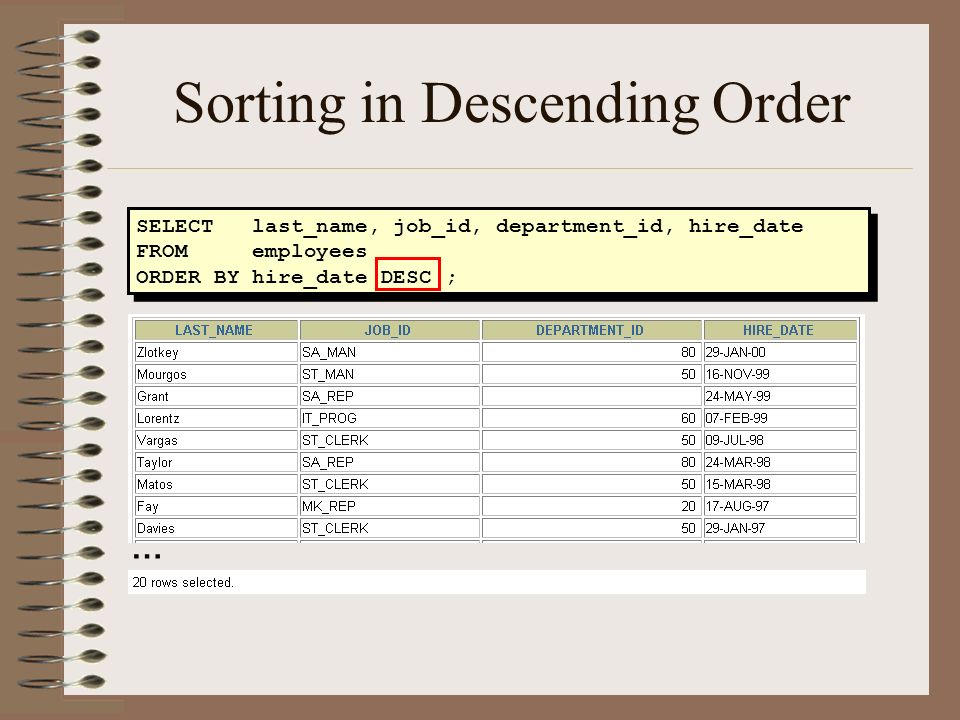Click the ST_MAN job cell
Screen dimensions: 960x720
389,374
